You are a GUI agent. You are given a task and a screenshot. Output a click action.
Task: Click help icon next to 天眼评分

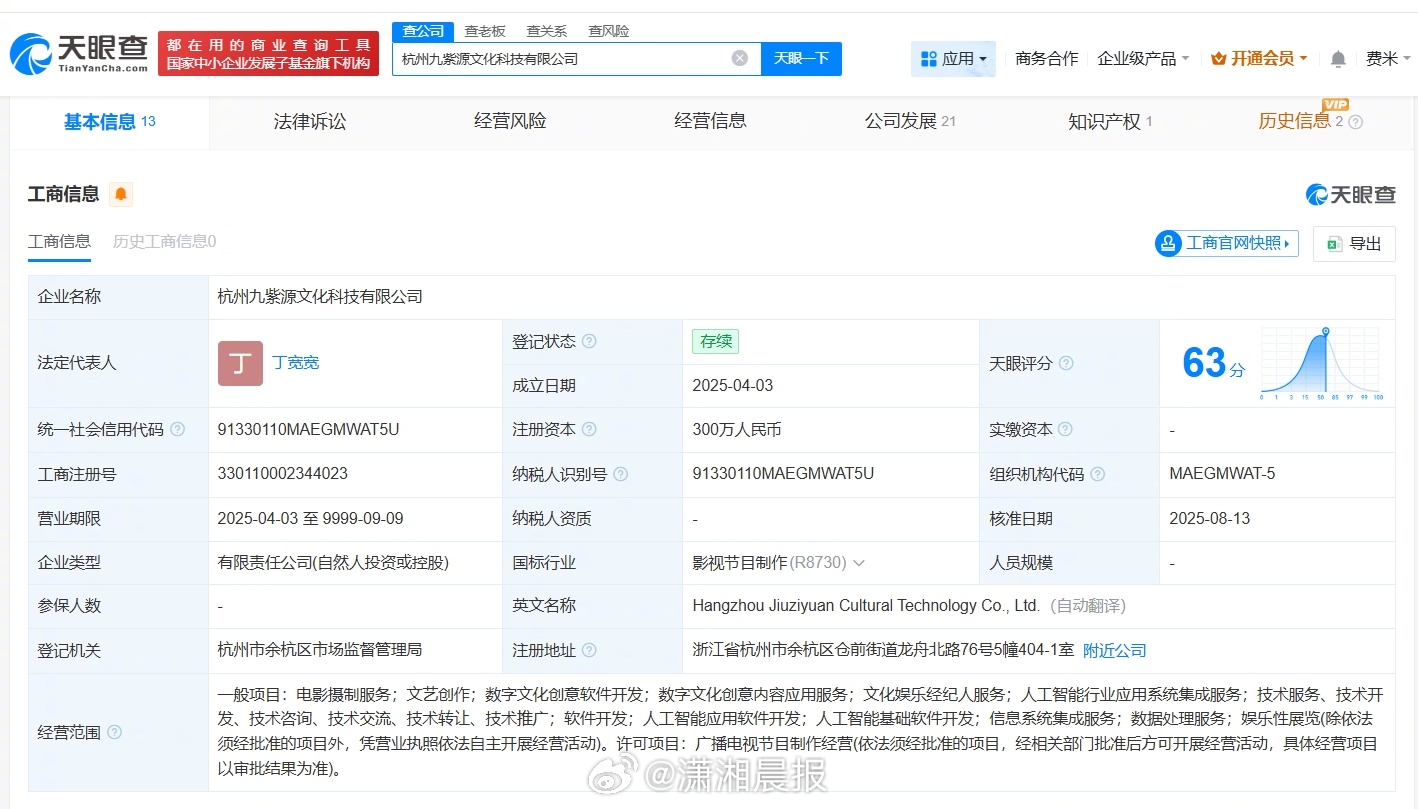coord(1066,363)
